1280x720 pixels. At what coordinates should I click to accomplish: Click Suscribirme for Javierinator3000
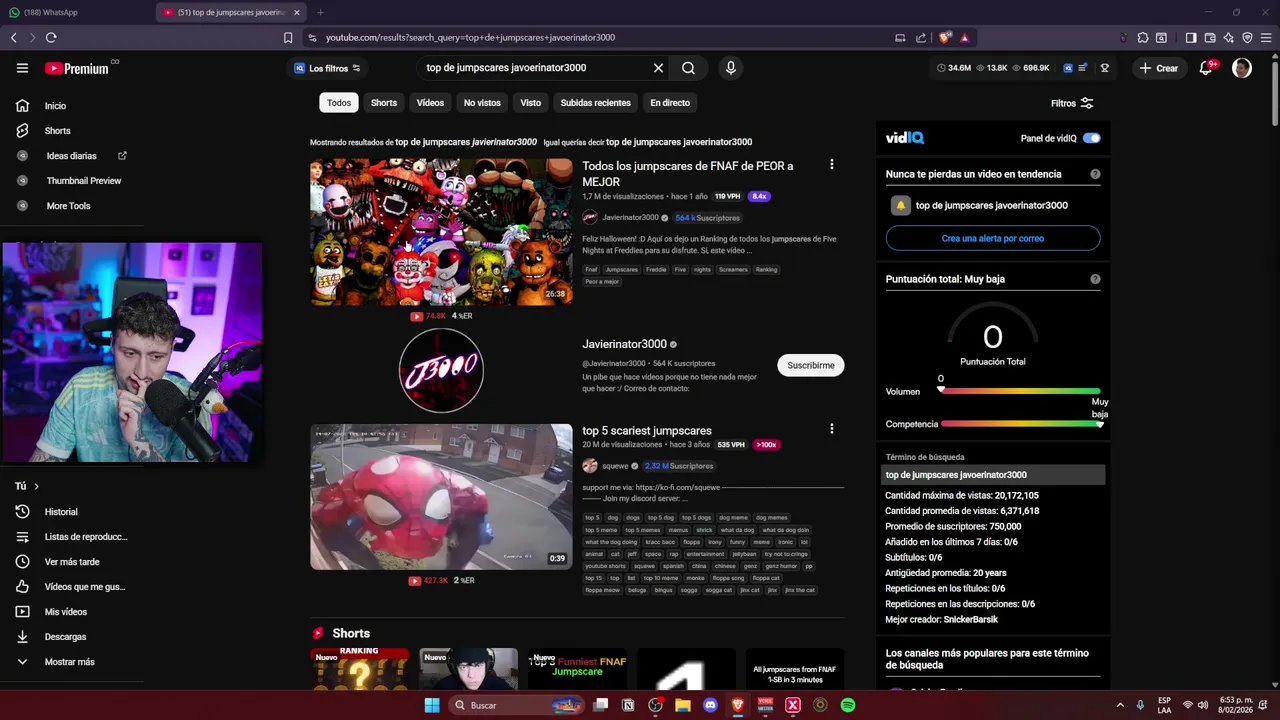point(811,366)
